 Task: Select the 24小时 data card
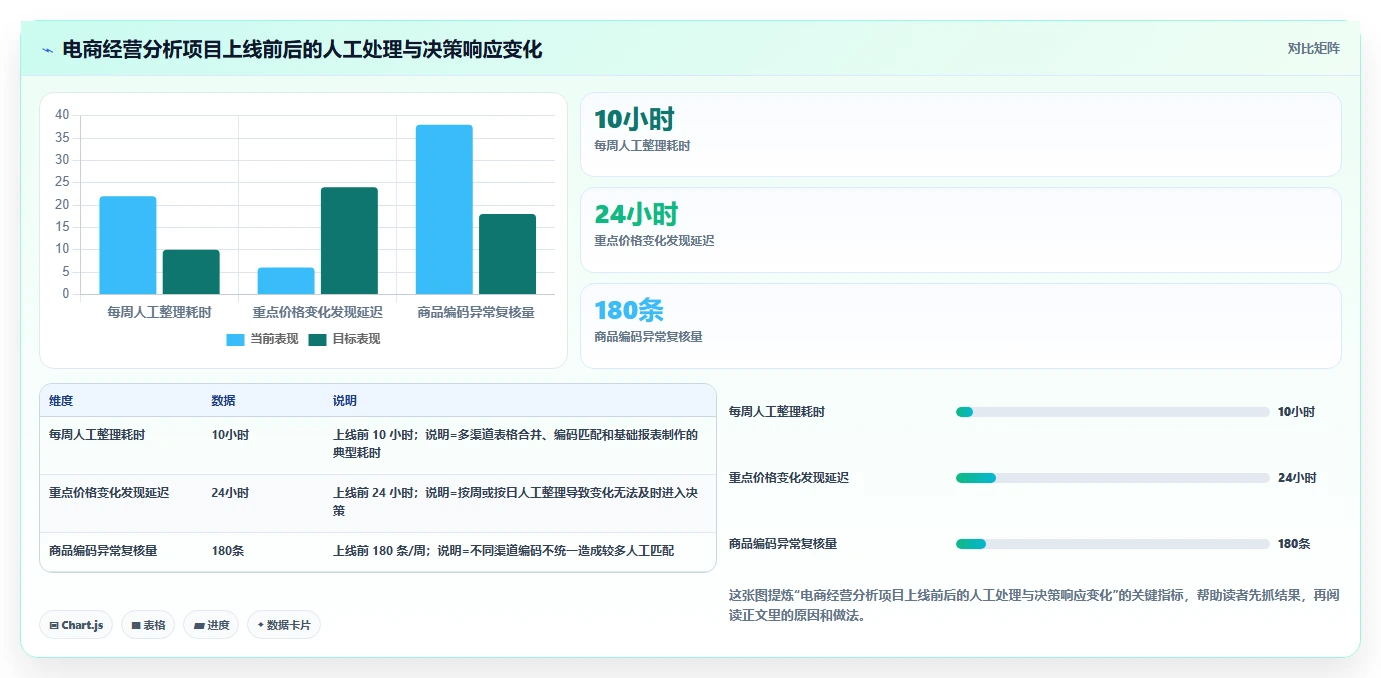(x=960, y=230)
